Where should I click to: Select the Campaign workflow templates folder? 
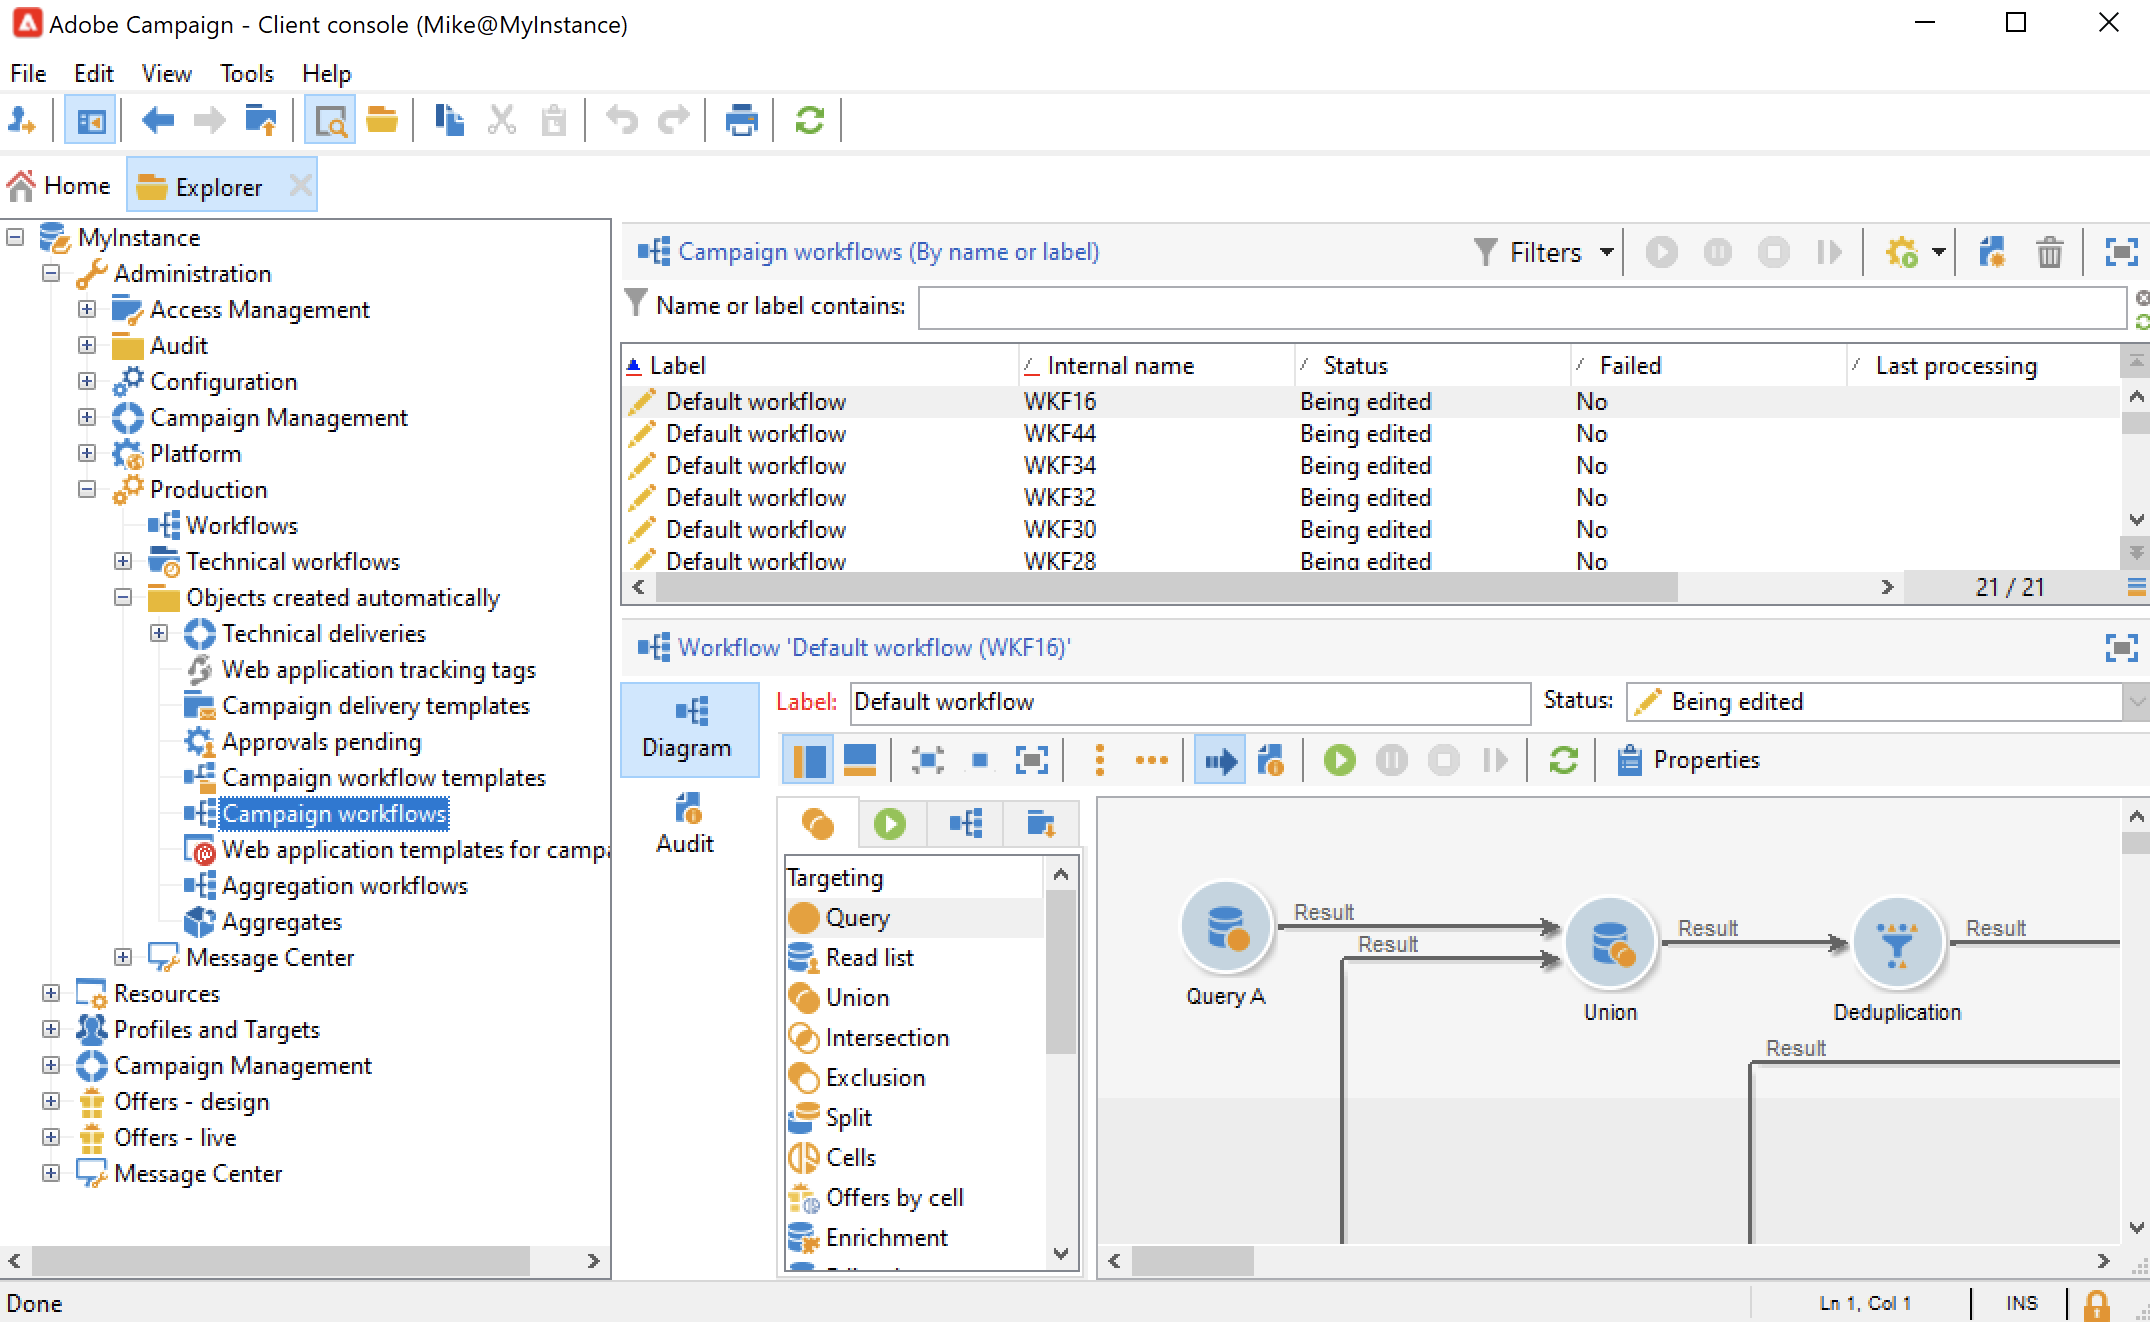pos(383,778)
